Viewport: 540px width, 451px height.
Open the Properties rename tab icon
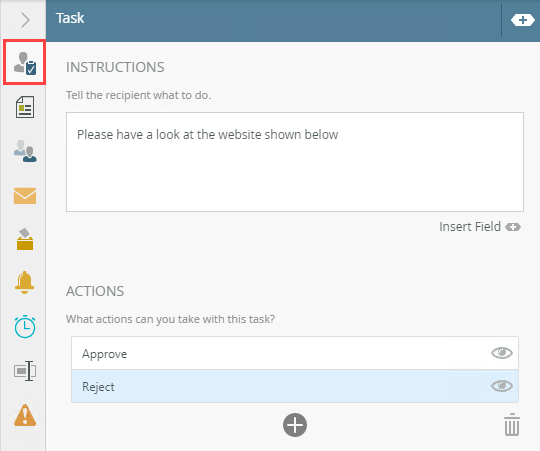(25, 371)
